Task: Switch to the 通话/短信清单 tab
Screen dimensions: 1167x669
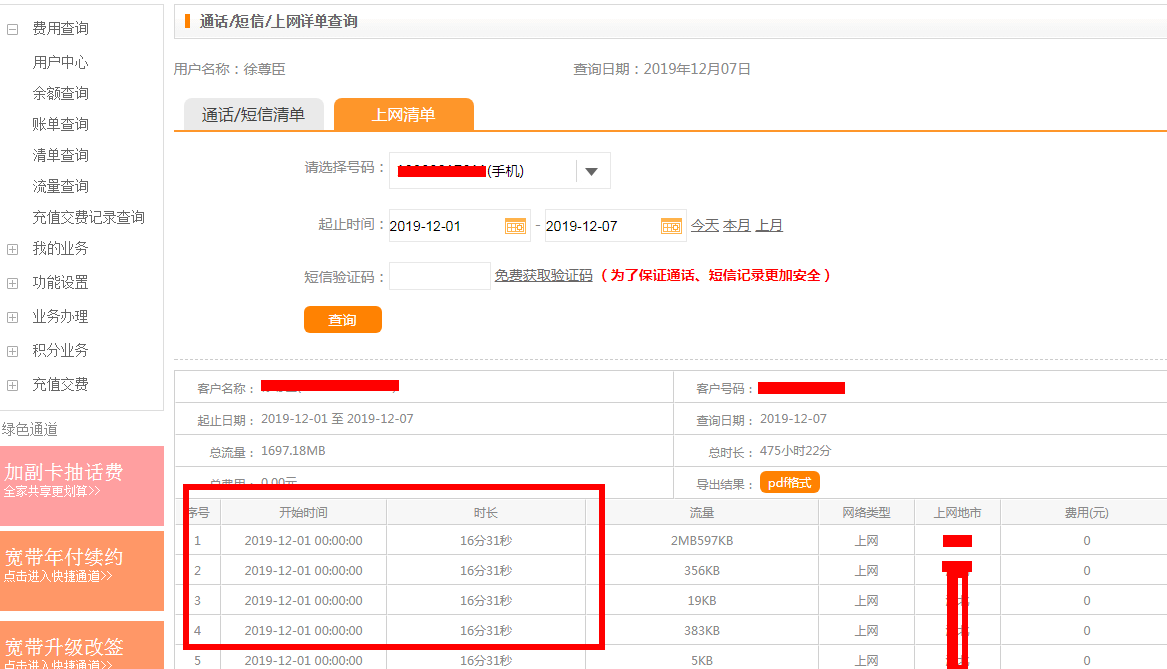Action: click(x=253, y=114)
